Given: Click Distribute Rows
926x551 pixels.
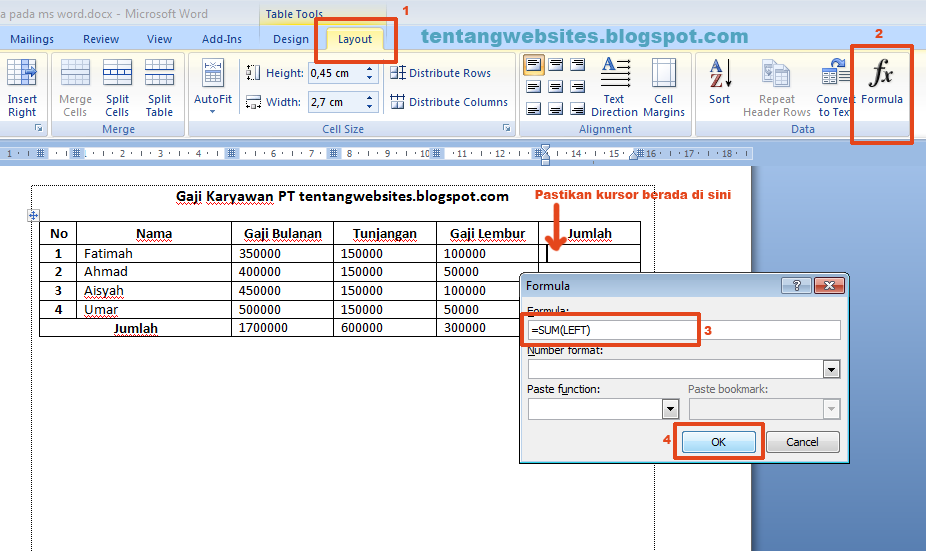Looking at the screenshot, I should [440, 73].
